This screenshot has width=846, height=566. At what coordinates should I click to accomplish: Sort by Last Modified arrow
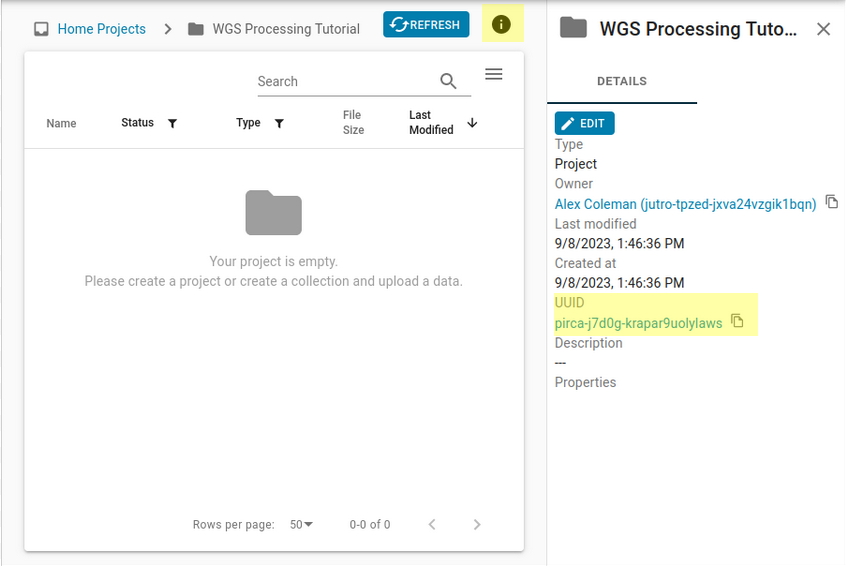coord(472,123)
